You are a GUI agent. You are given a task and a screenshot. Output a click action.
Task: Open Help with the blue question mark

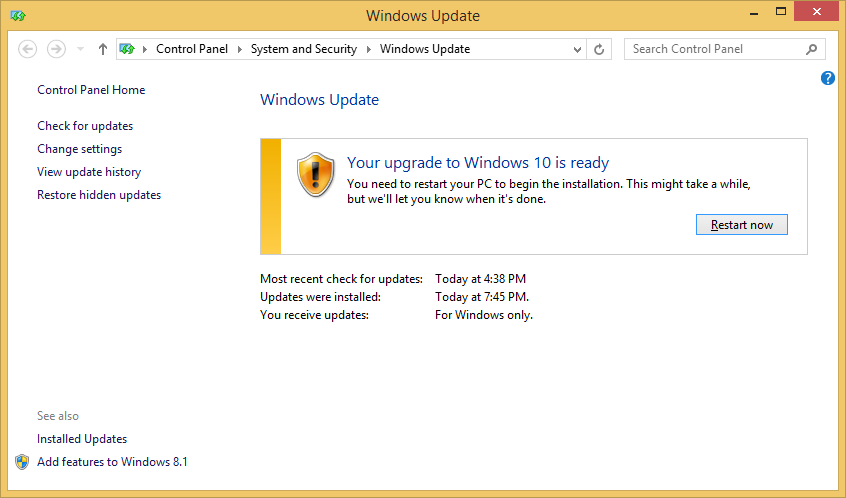(828, 78)
